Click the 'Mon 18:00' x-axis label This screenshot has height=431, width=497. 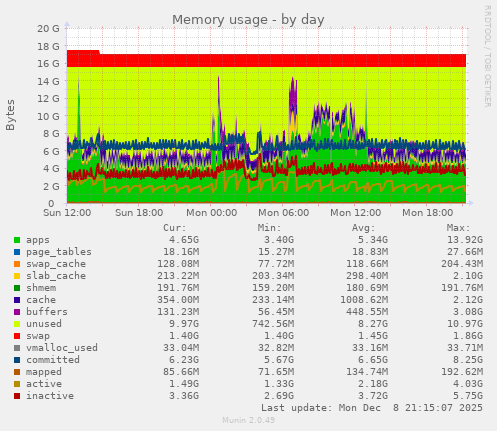click(428, 213)
